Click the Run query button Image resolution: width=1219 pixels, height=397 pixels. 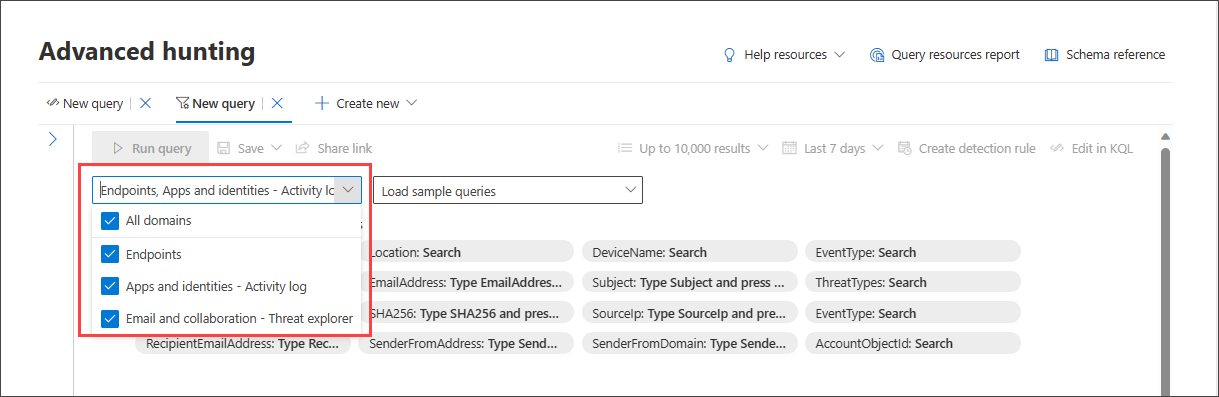(151, 148)
